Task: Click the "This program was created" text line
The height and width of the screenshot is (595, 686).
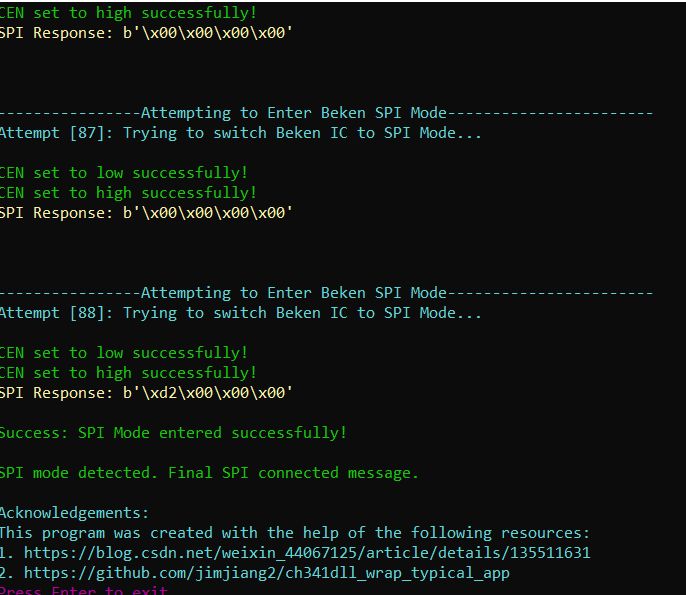Action: (294, 533)
